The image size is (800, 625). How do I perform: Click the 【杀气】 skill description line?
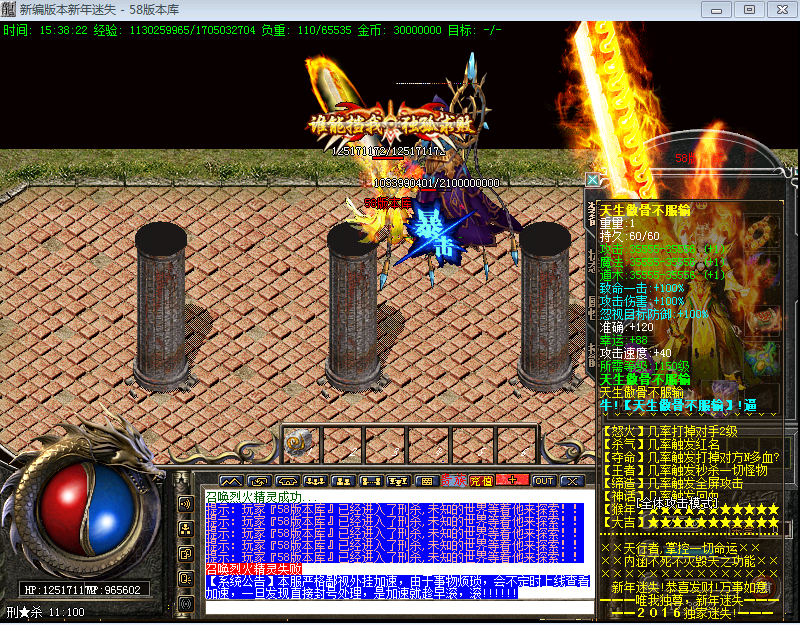[x=661, y=444]
